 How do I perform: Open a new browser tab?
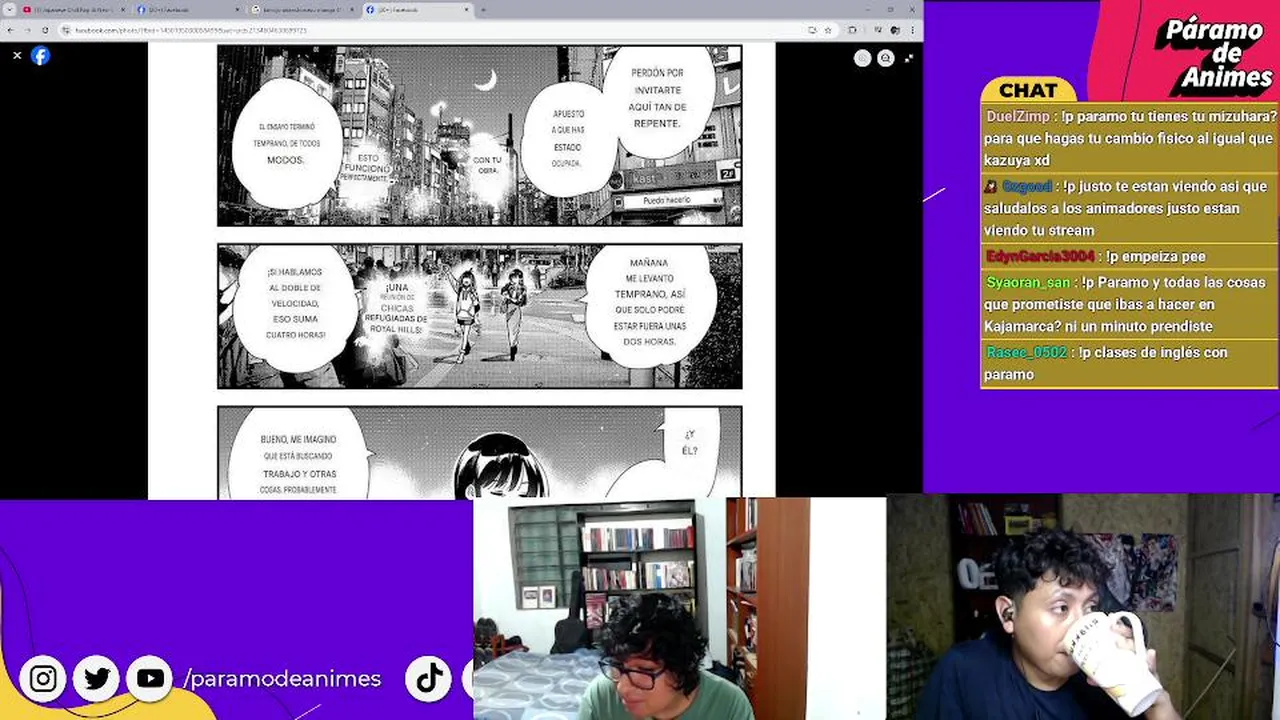(483, 10)
